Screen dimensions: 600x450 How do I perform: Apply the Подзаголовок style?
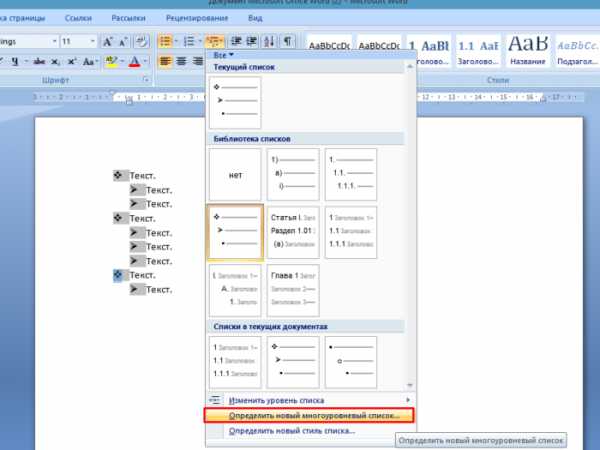coord(577,51)
